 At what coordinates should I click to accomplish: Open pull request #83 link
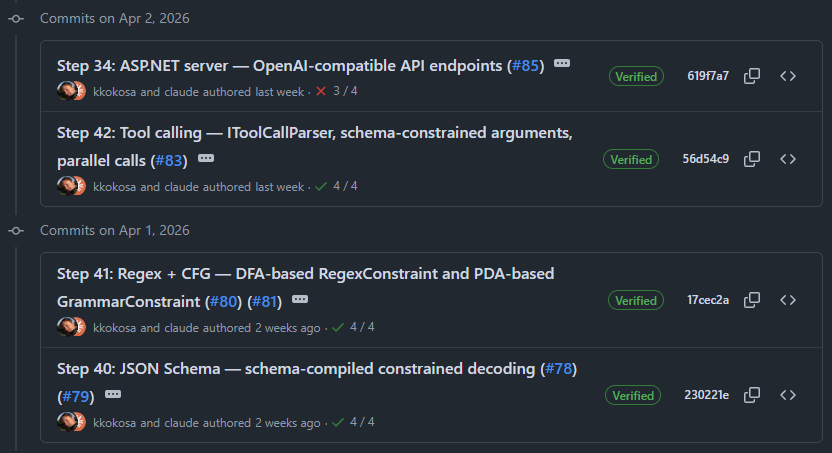tap(169, 160)
